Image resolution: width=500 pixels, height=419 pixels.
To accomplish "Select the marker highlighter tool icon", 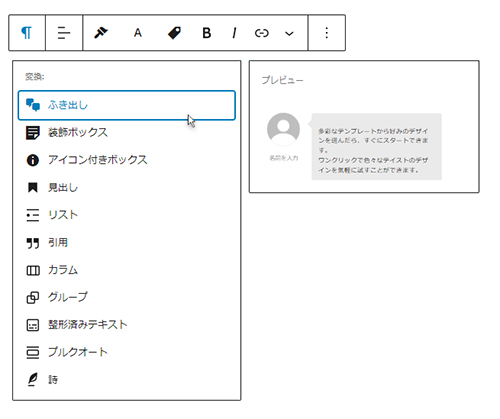I will 101,33.
